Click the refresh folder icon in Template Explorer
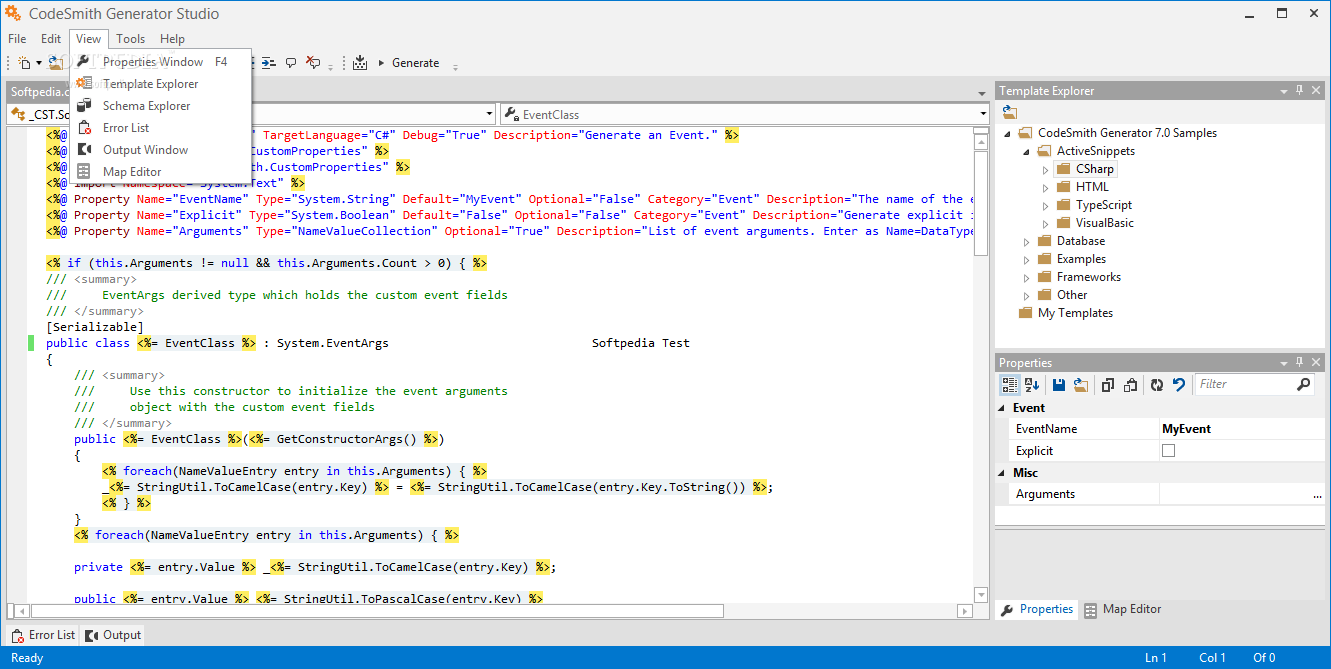1331x669 pixels. 1010,112
